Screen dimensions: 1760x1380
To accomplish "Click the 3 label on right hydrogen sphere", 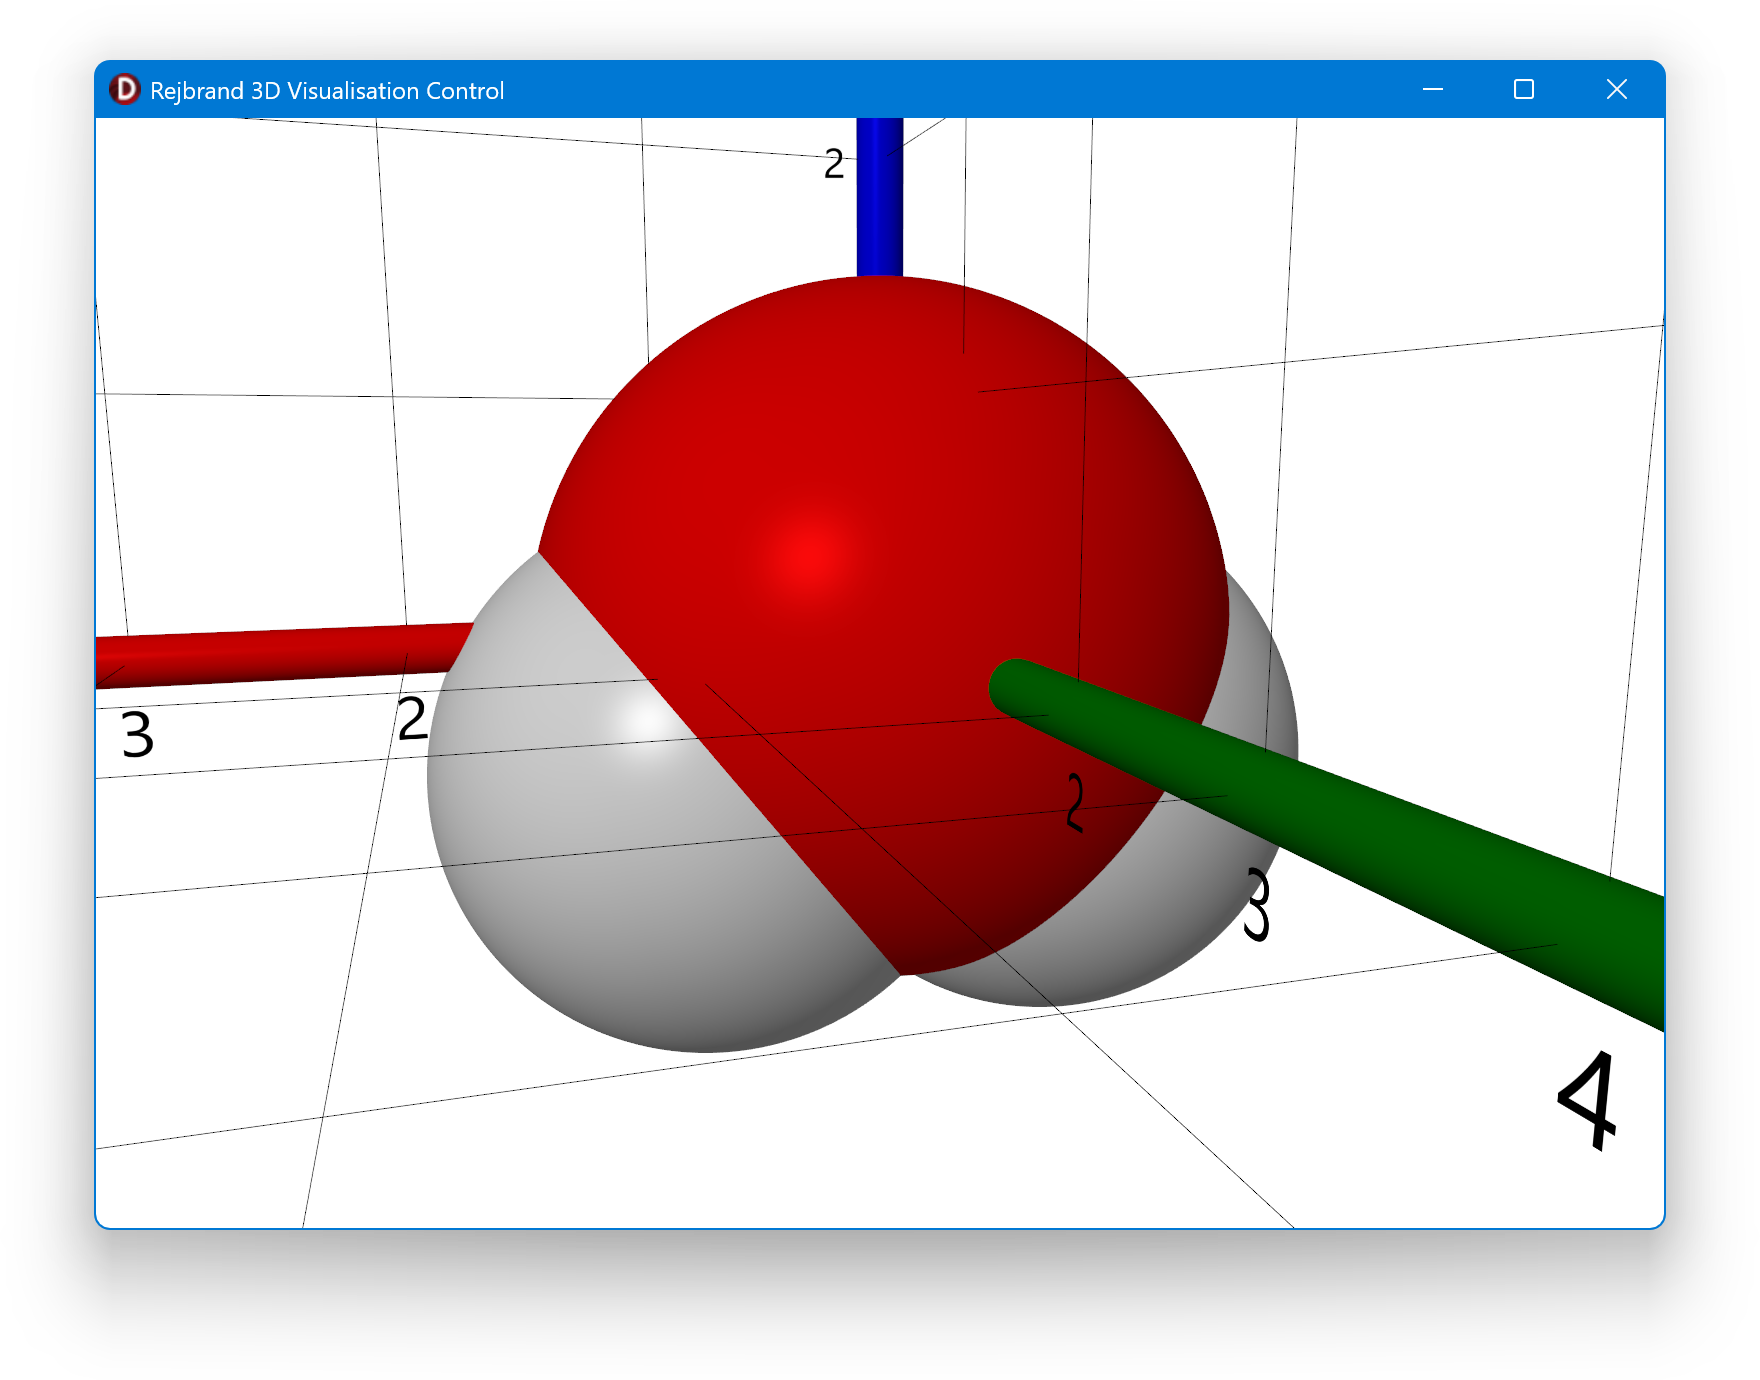I will point(1258,905).
